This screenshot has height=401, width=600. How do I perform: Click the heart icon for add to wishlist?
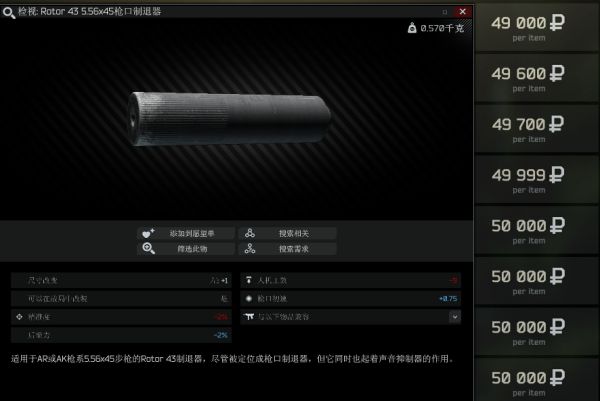(148, 233)
